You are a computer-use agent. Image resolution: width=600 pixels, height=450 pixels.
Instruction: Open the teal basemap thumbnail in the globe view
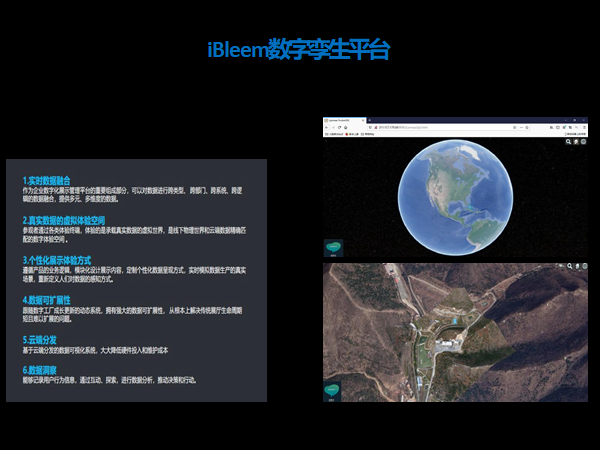[x=333, y=248]
